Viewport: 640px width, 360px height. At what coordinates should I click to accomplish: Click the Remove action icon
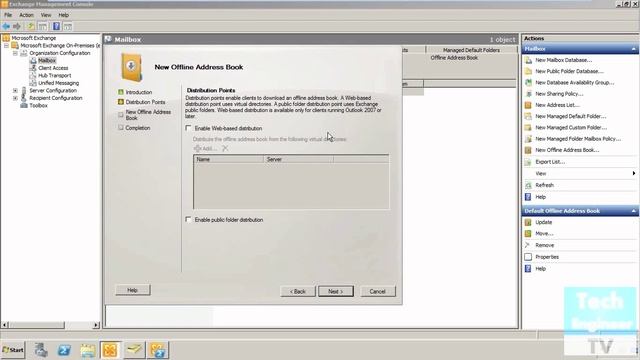click(x=528, y=245)
